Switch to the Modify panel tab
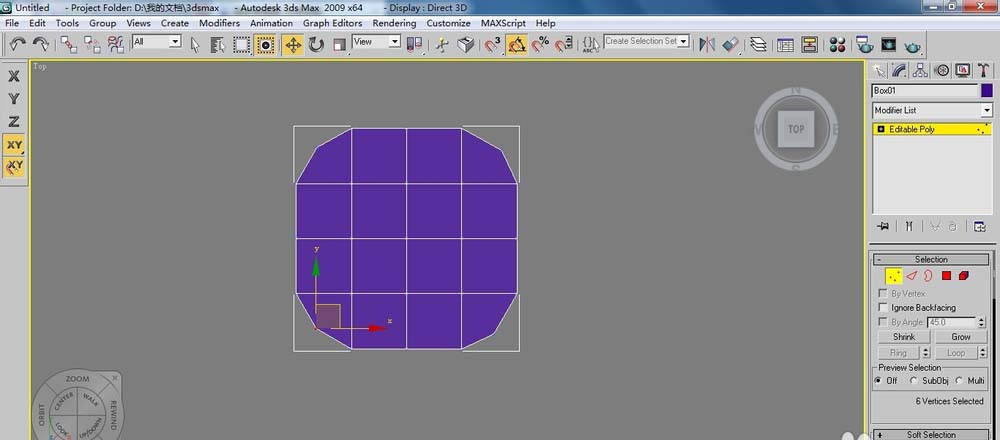1000x440 pixels. tap(899, 70)
